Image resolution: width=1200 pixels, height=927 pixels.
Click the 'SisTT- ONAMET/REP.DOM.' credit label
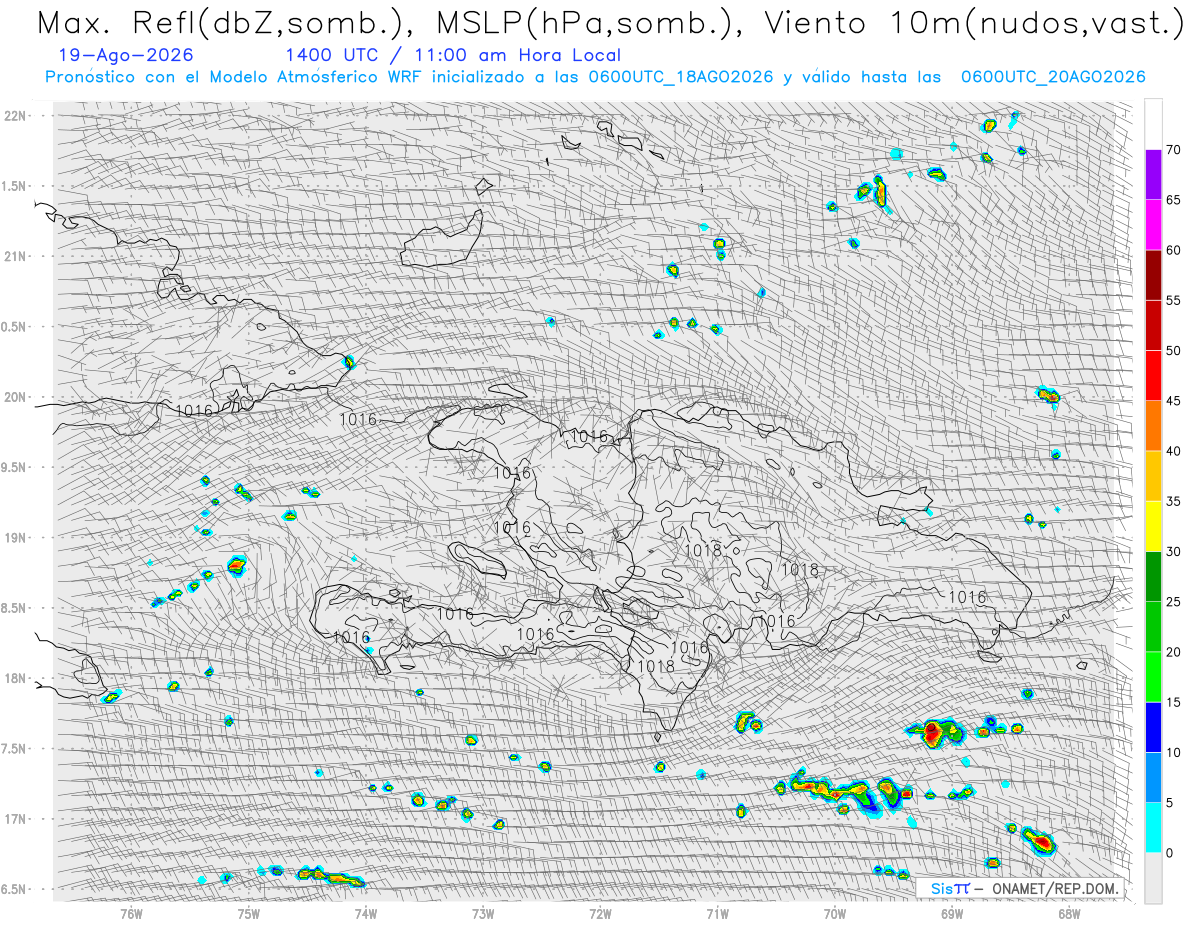click(x=1021, y=888)
